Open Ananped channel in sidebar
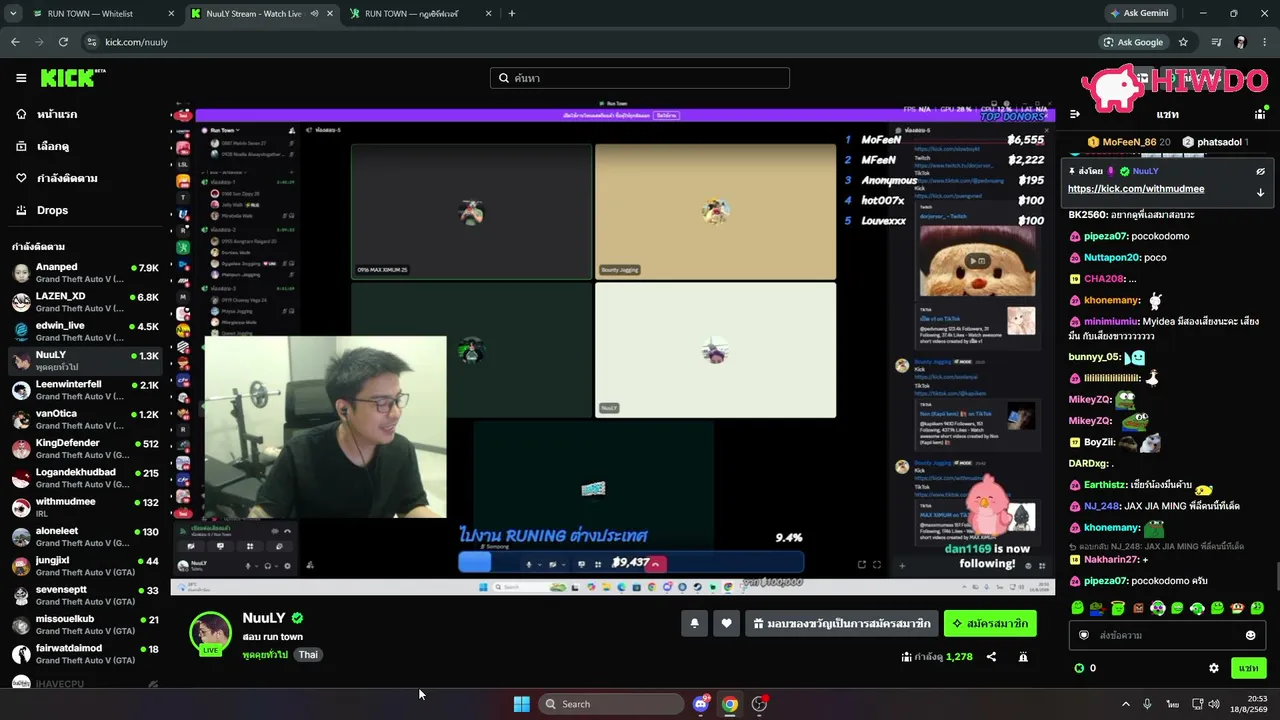This screenshot has width=1280, height=720. (x=85, y=273)
